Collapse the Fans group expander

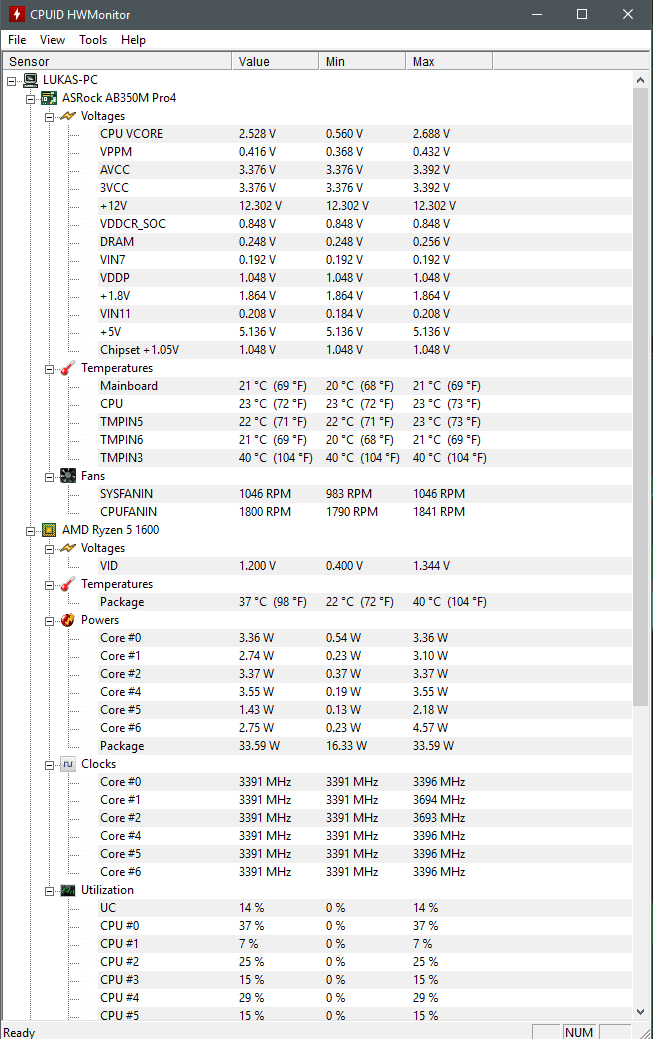pyautogui.click(x=50, y=477)
